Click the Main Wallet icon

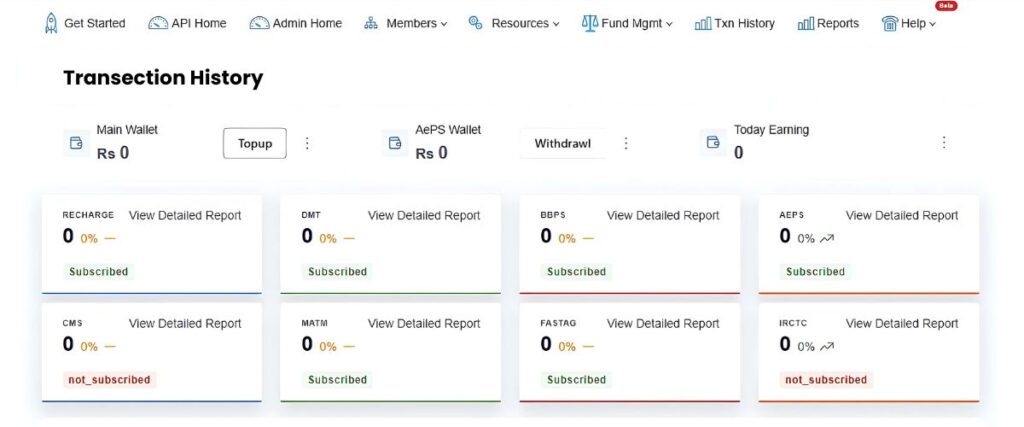click(x=74, y=143)
